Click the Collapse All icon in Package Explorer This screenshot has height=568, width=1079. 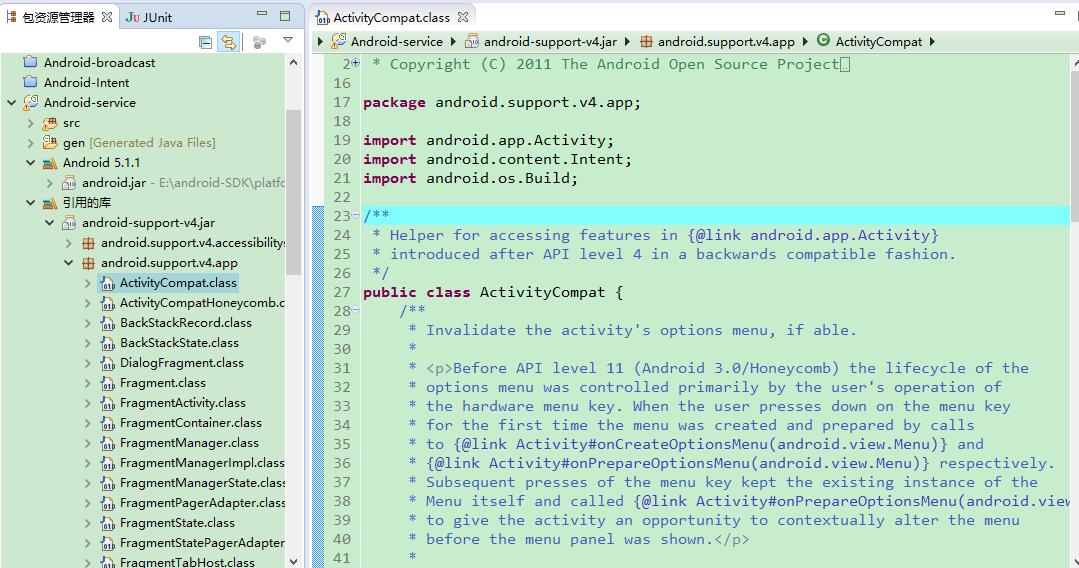(205, 42)
